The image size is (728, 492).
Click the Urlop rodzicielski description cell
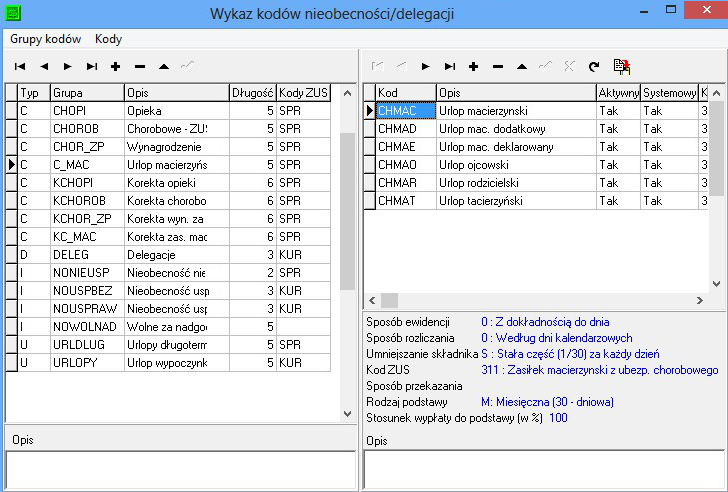[x=516, y=183]
